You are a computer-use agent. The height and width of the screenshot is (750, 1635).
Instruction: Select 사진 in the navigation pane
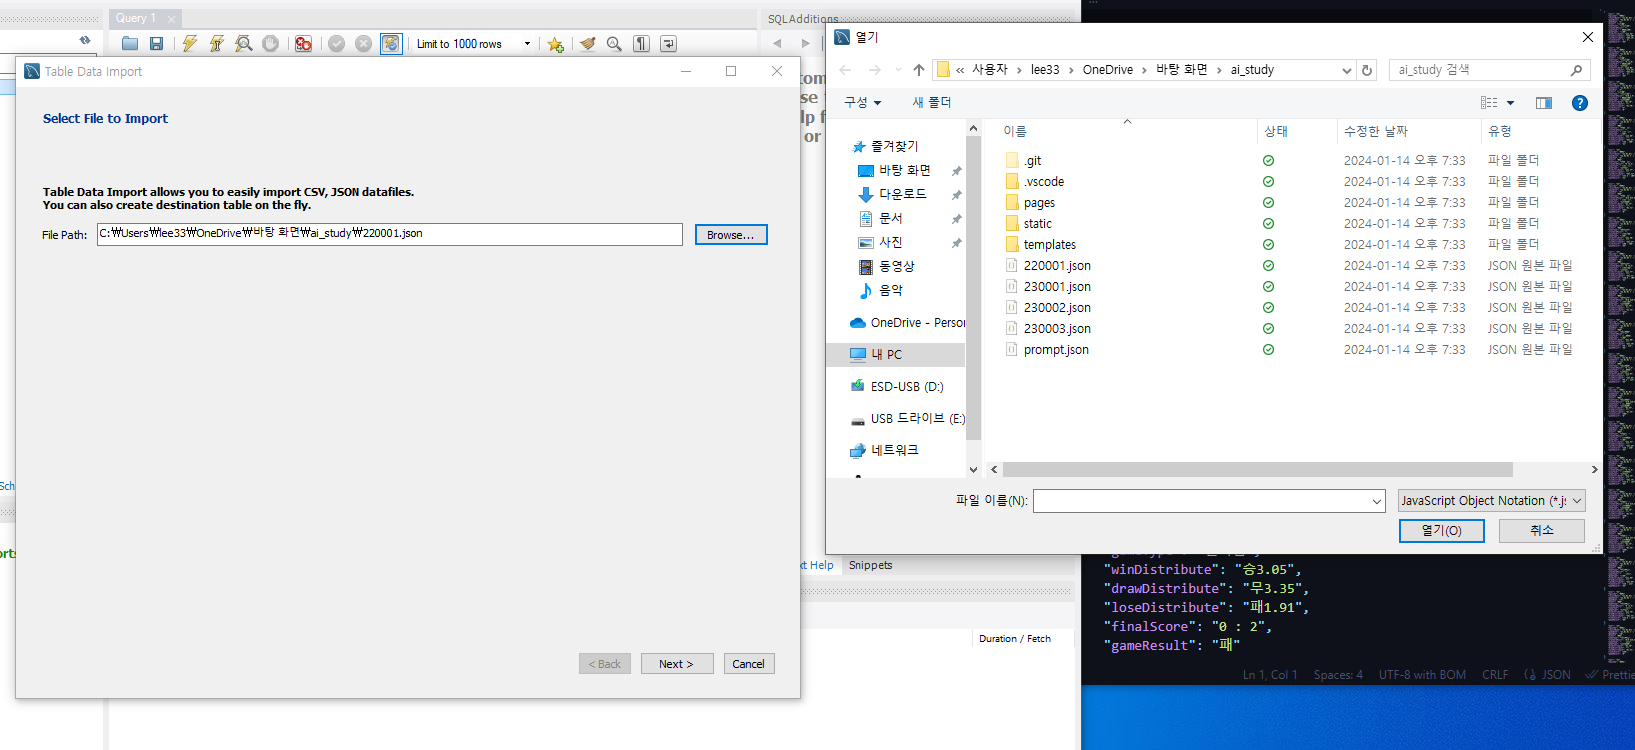tap(890, 242)
